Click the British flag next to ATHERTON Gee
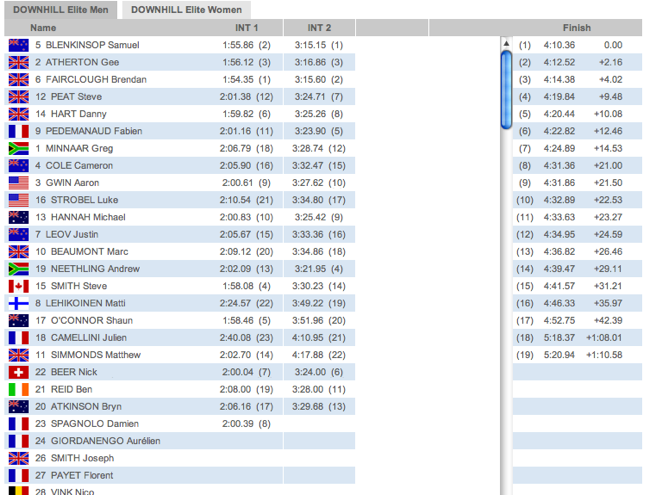The image size is (650, 495). tap(18, 62)
